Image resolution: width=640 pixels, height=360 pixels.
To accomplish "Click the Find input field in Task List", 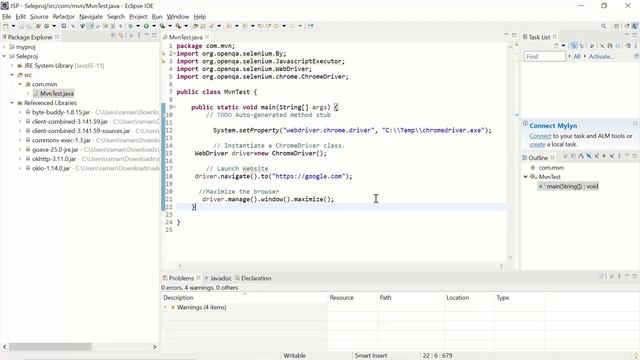I will click(544, 56).
